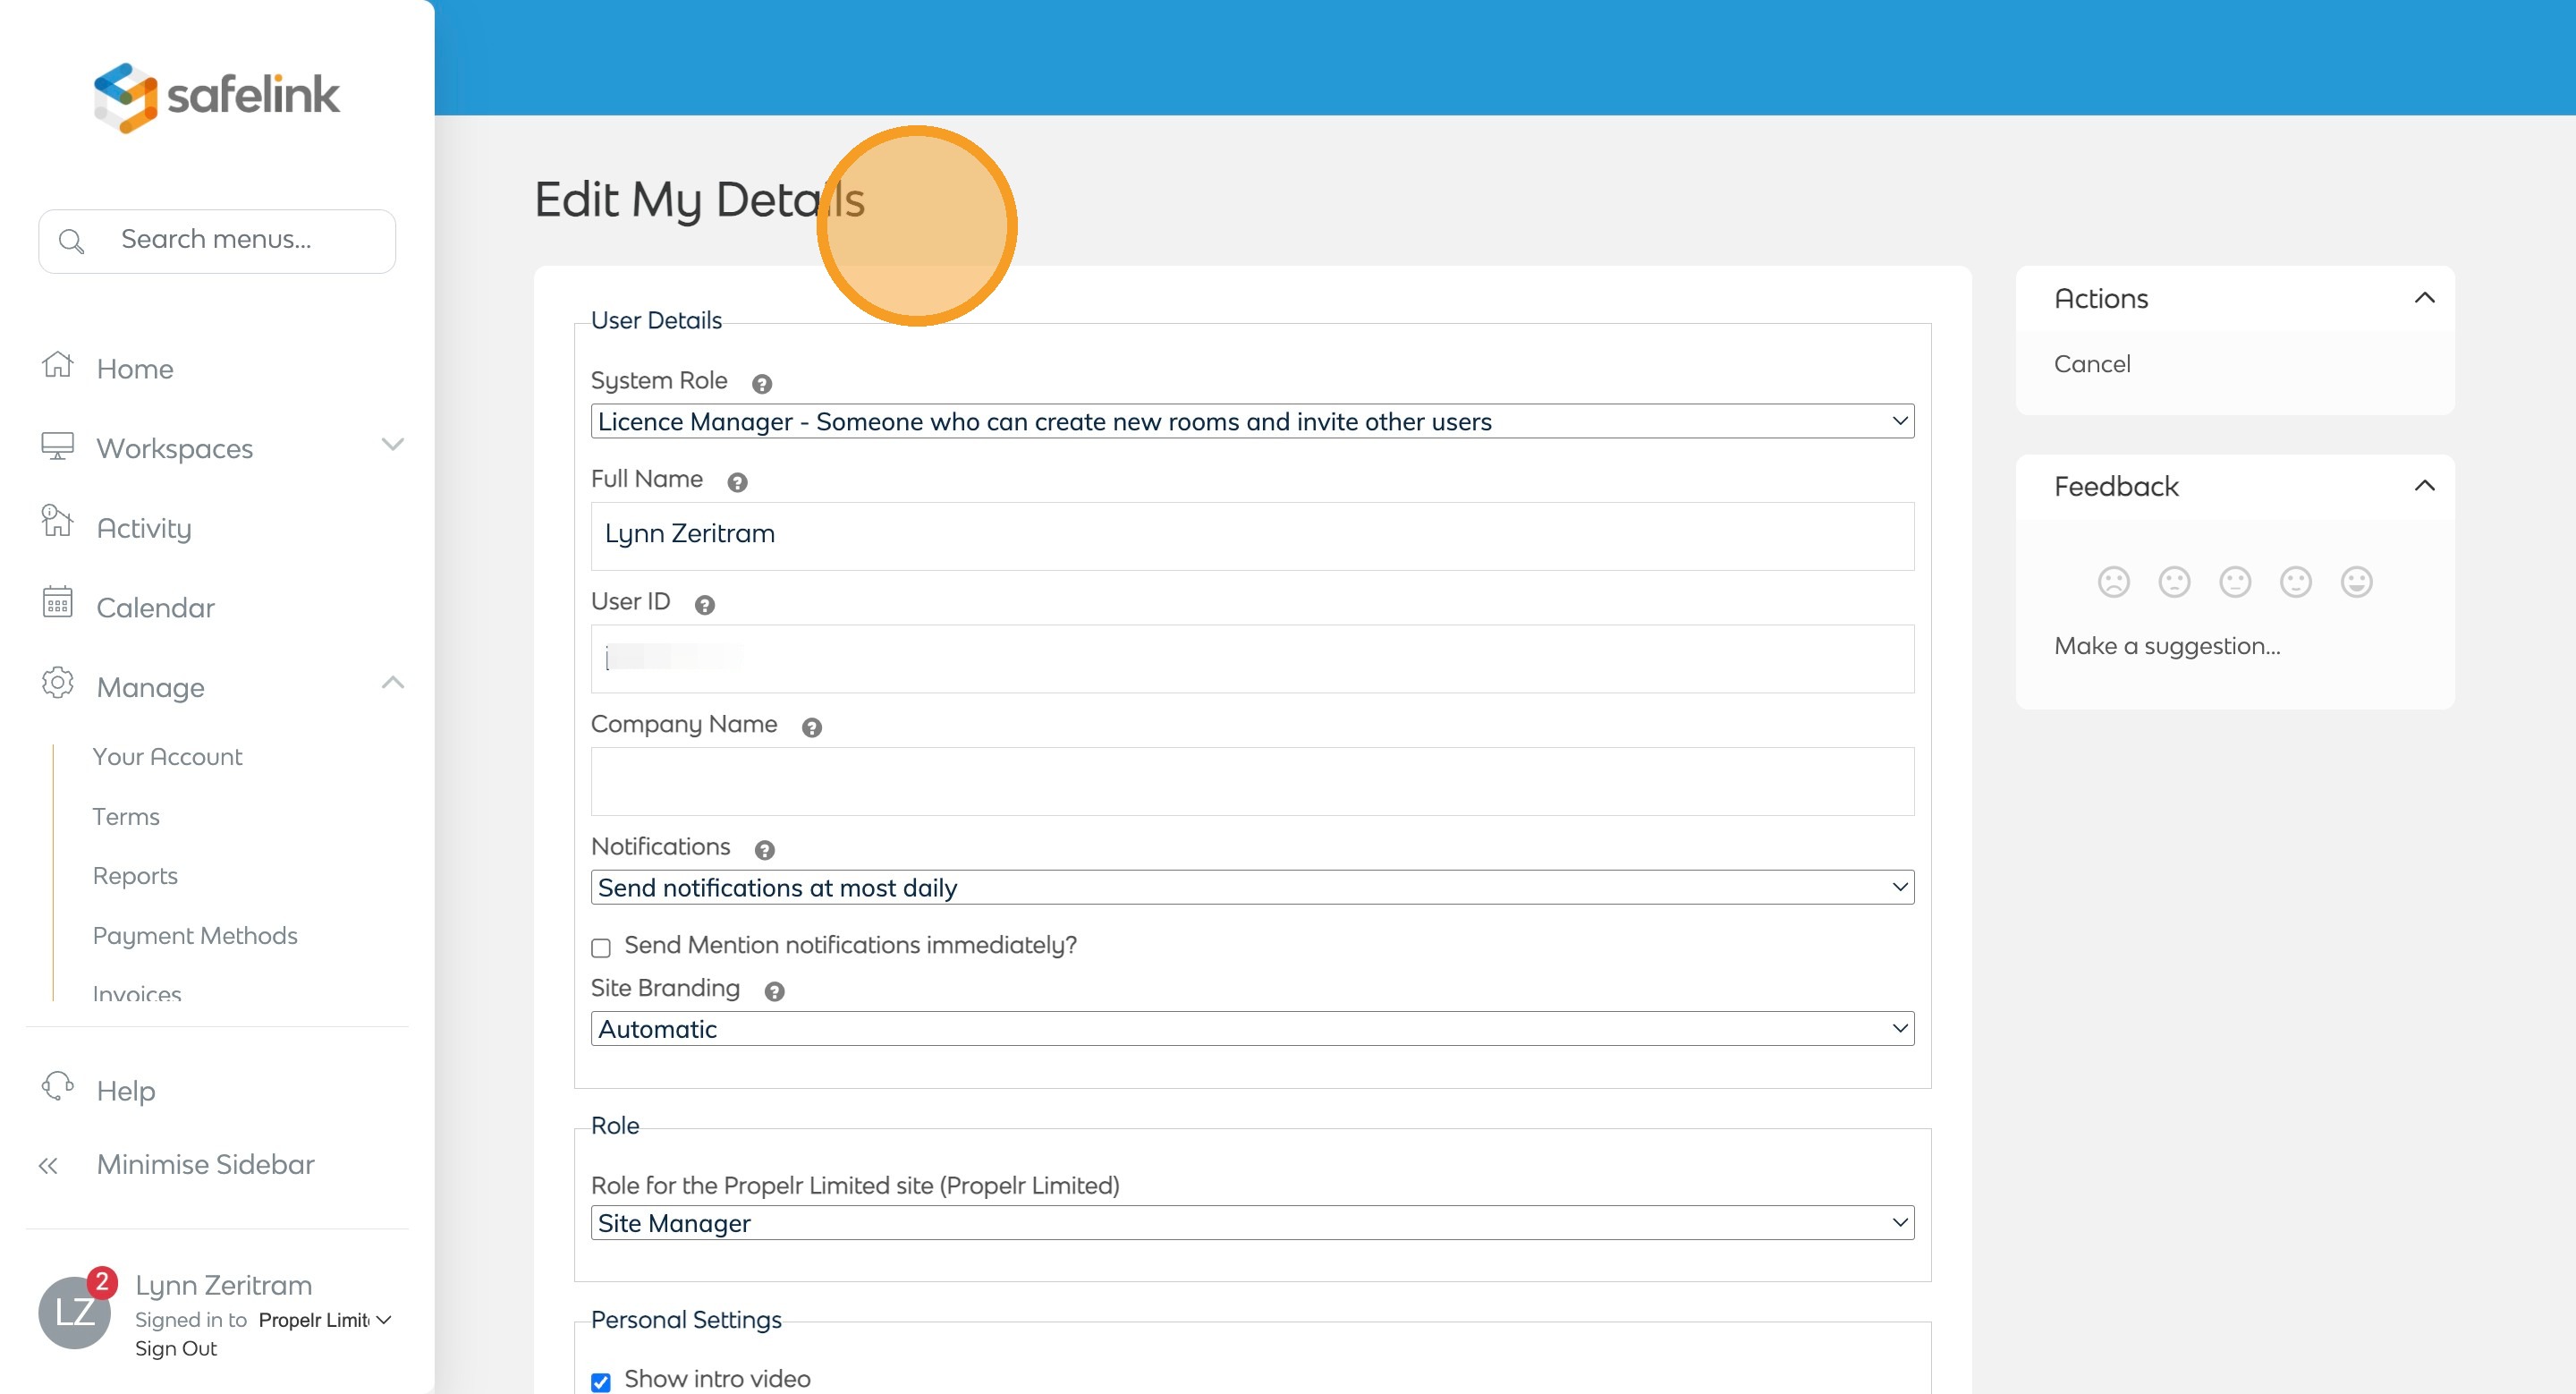Open the Site Manager role dropdown

(x=1252, y=1222)
